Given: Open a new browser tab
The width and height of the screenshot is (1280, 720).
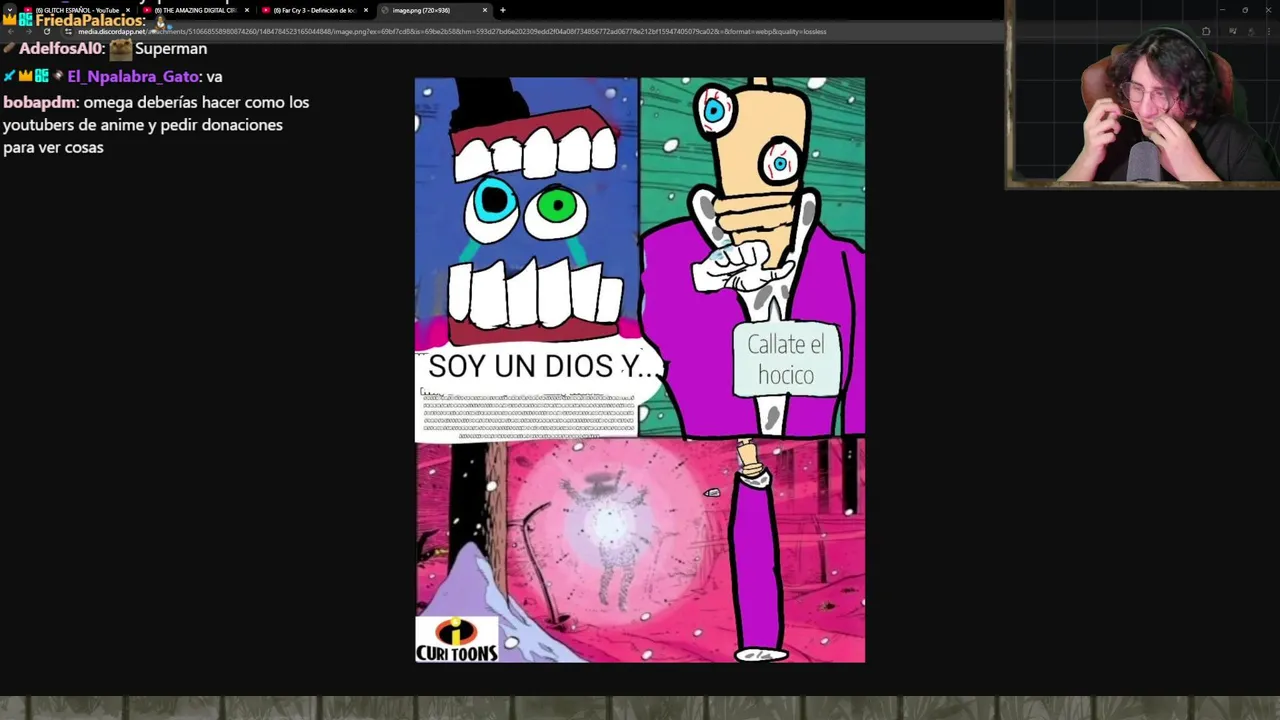Looking at the screenshot, I should point(503,10).
